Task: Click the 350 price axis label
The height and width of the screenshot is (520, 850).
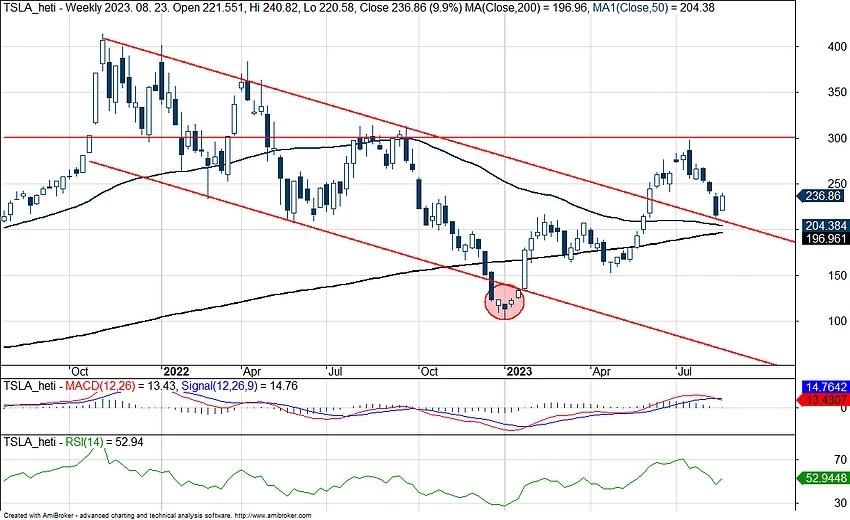Action: coord(837,92)
